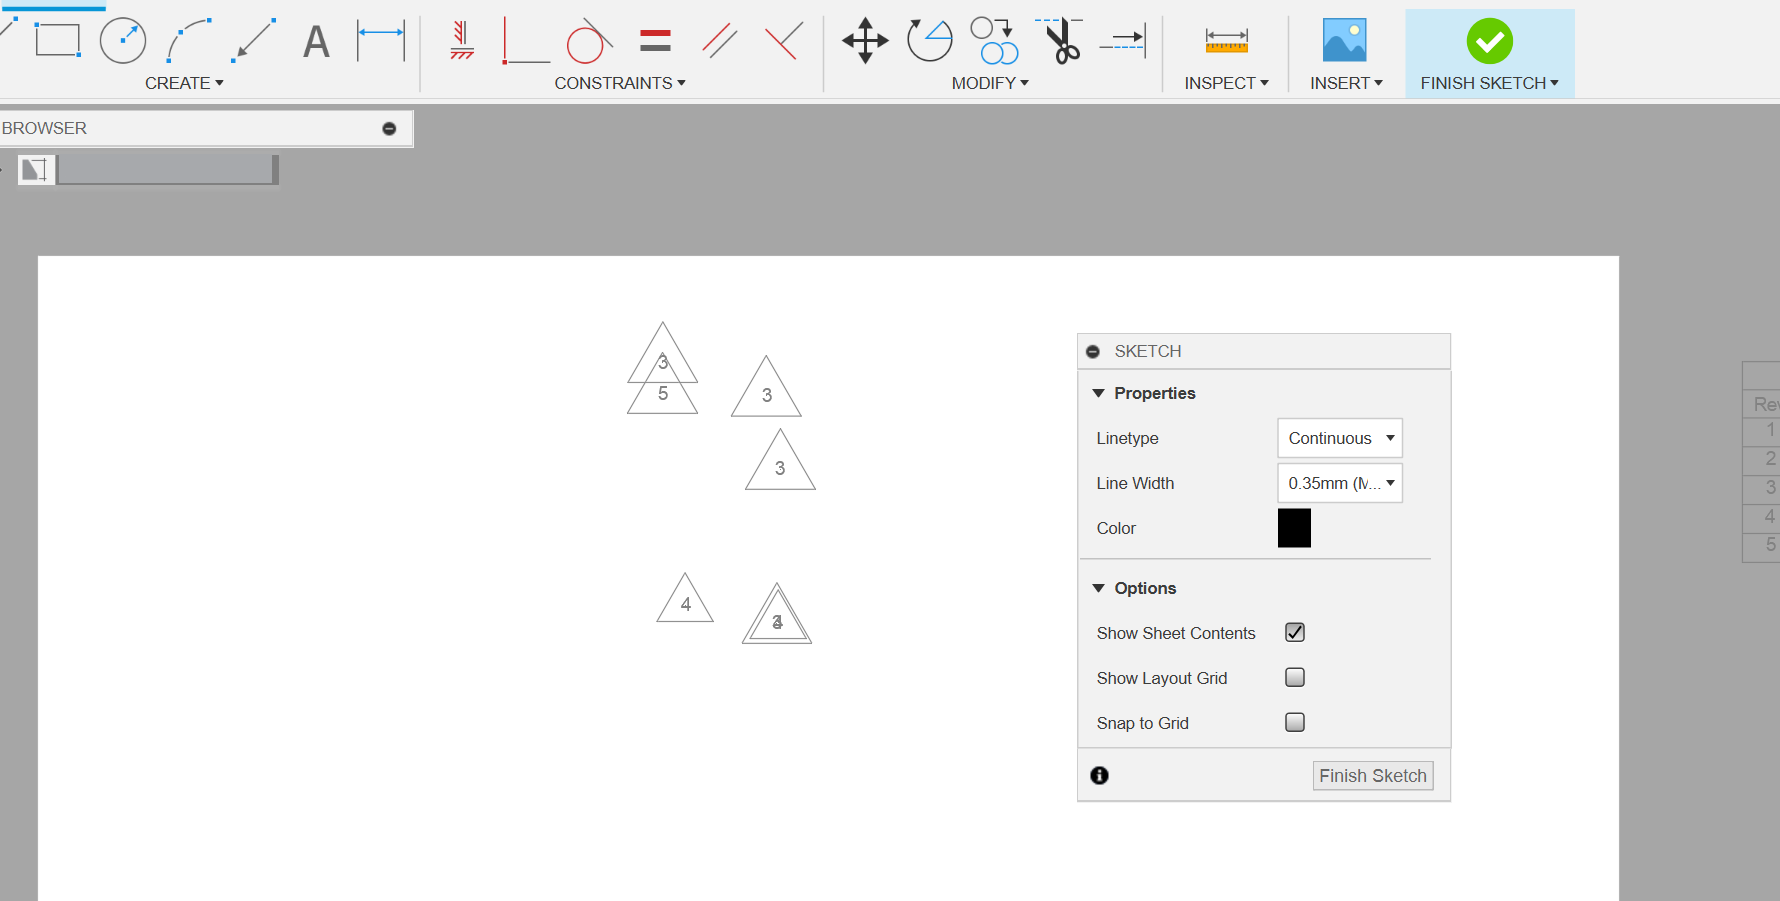Open the Sketch Dimension tool

pos(381,40)
